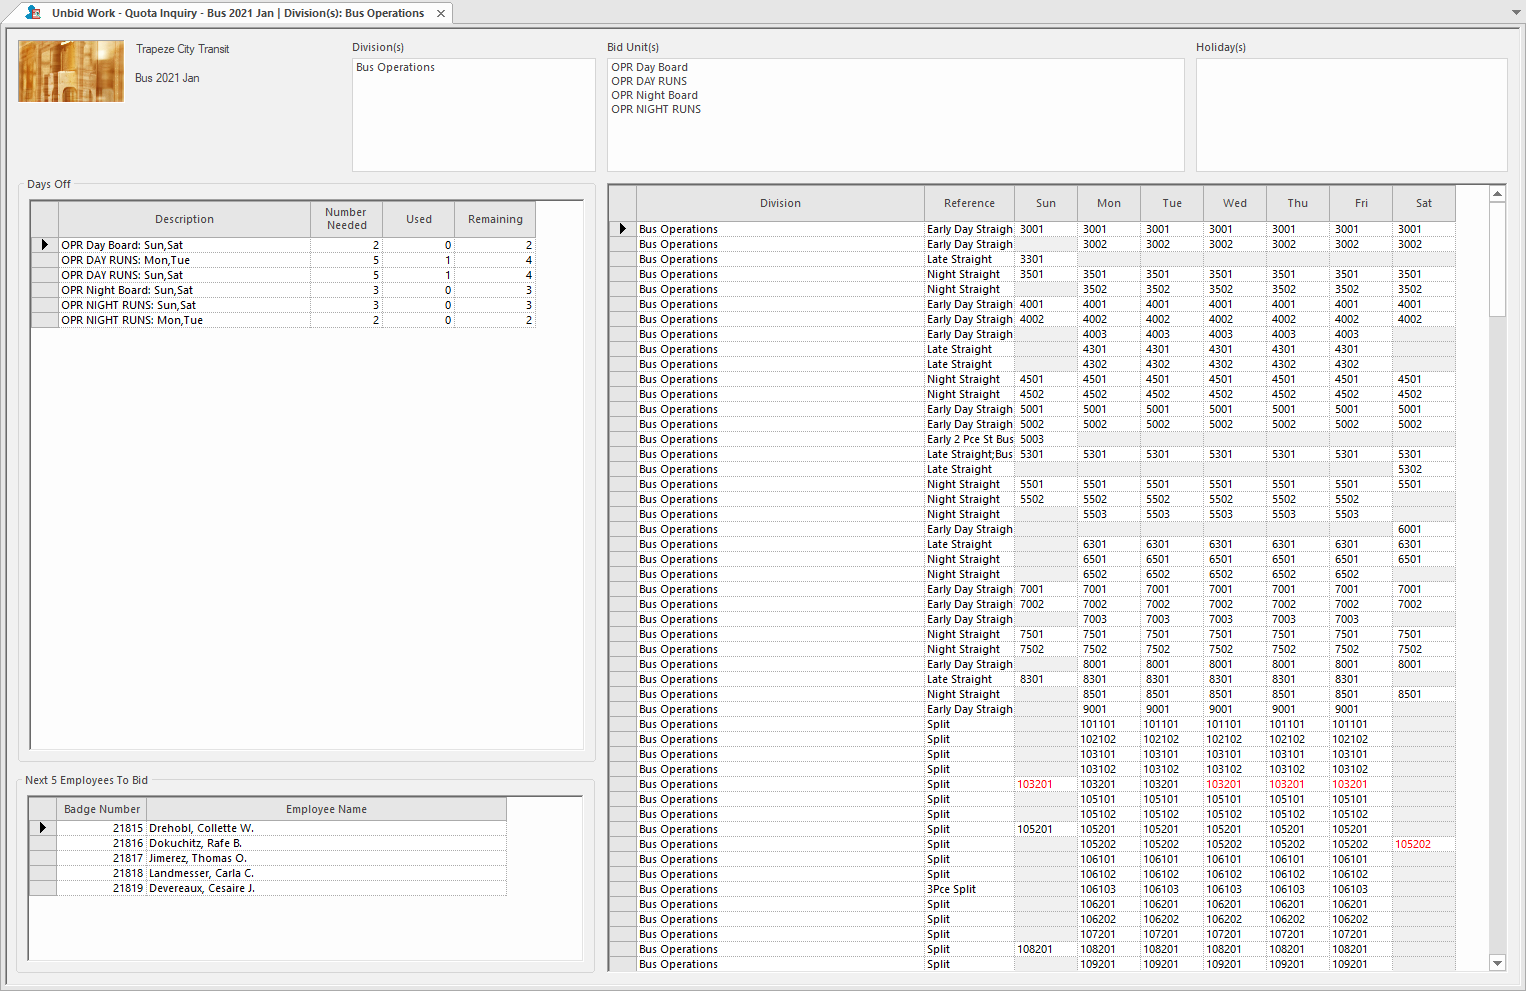Click the Reference column header
1526x991 pixels.
click(x=968, y=203)
